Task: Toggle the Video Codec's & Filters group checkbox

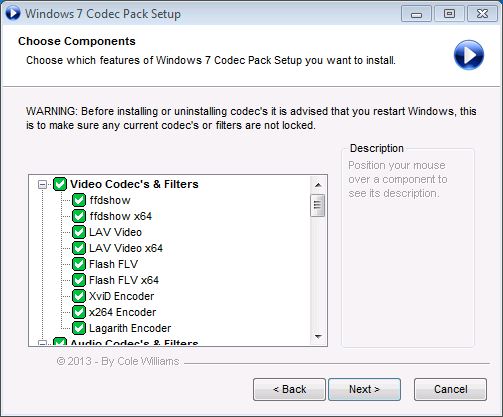Action: pos(60,184)
